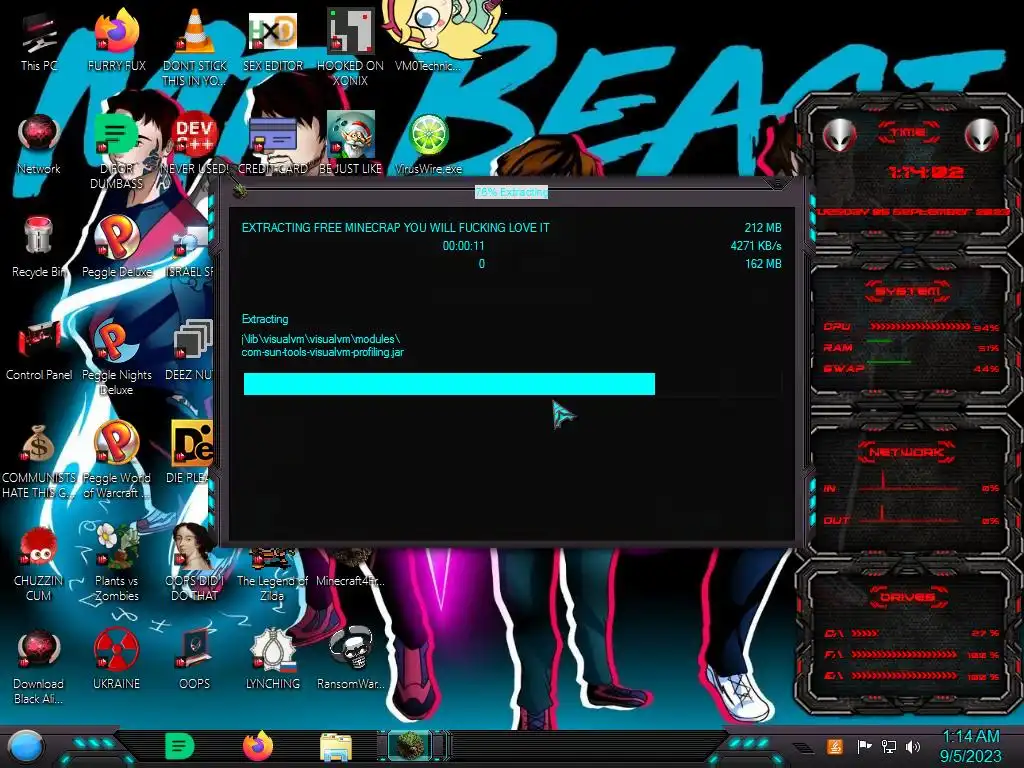Viewport: 1024px width, 768px height.
Task: Click the C:\ drive bar in Drives widget
Action: click(865, 633)
